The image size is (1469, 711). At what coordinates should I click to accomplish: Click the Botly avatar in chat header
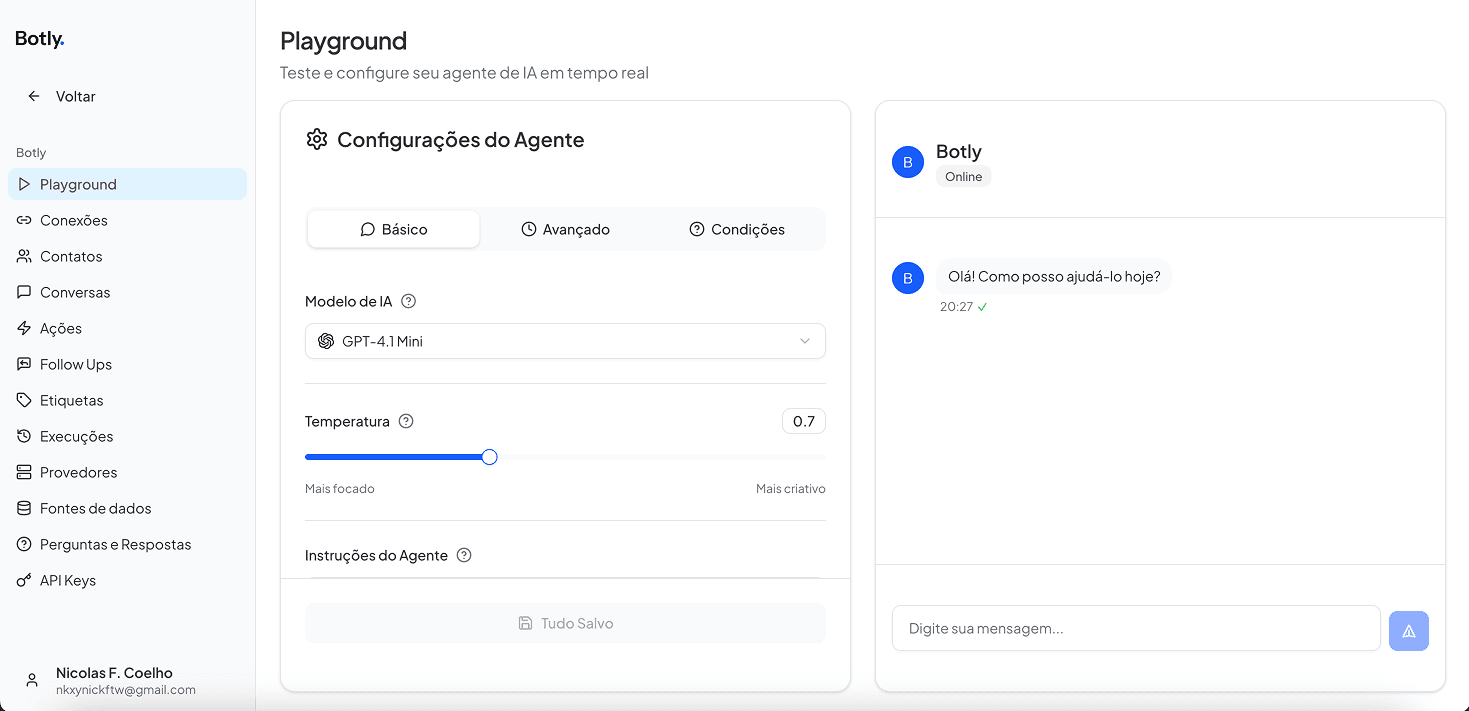coord(907,162)
